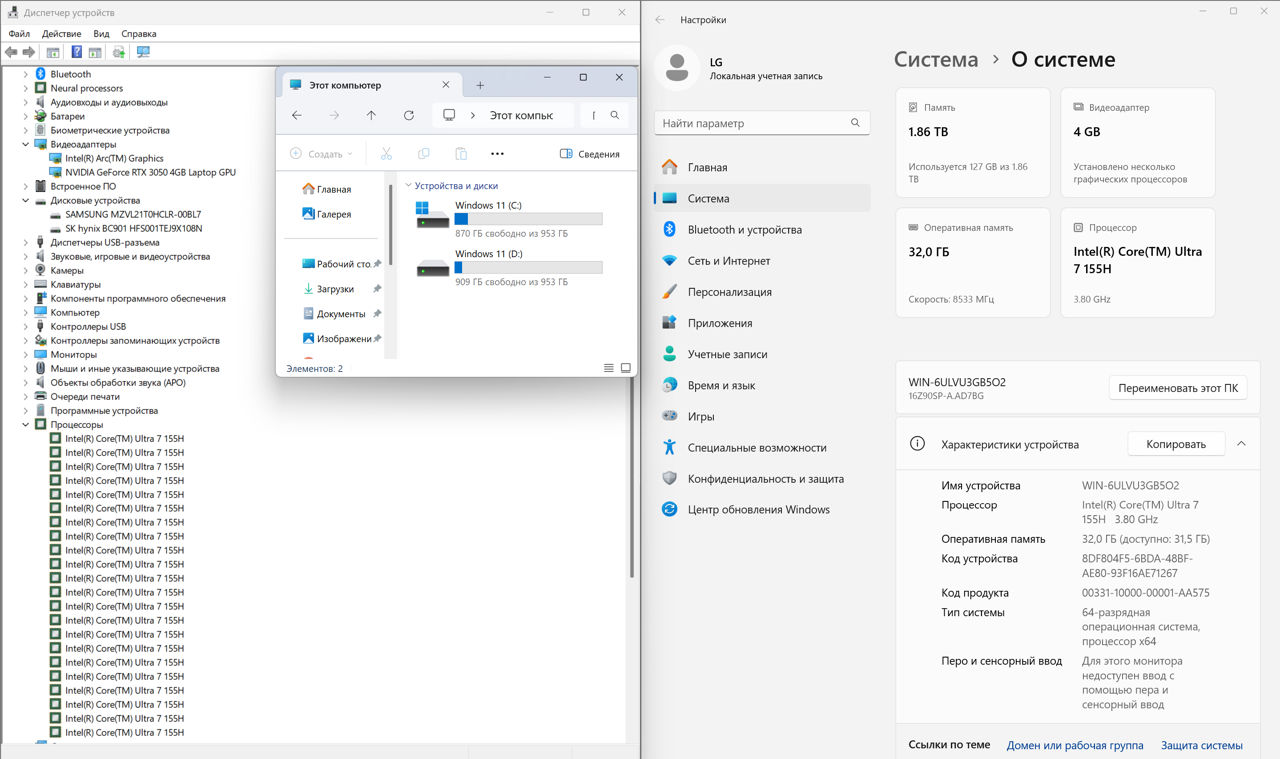The width and height of the screenshot is (1280, 759).
Task: Refresh the Explorer window with the reload icon
Action: click(409, 115)
